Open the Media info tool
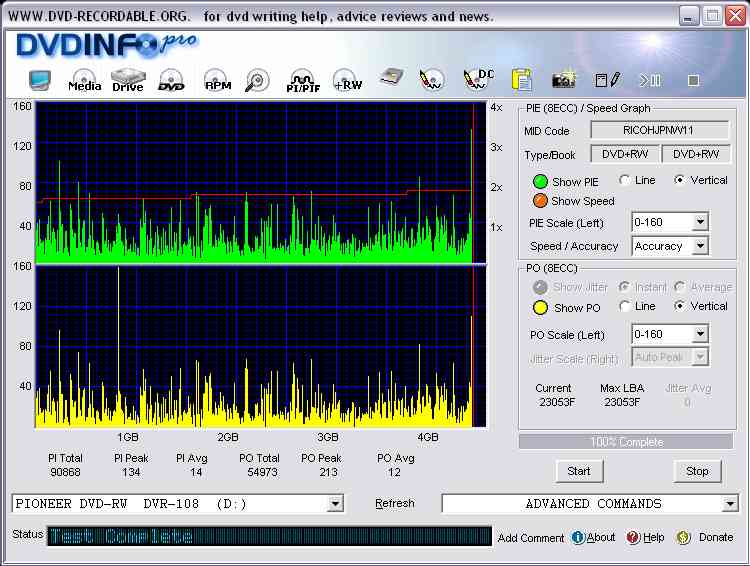 (x=84, y=80)
